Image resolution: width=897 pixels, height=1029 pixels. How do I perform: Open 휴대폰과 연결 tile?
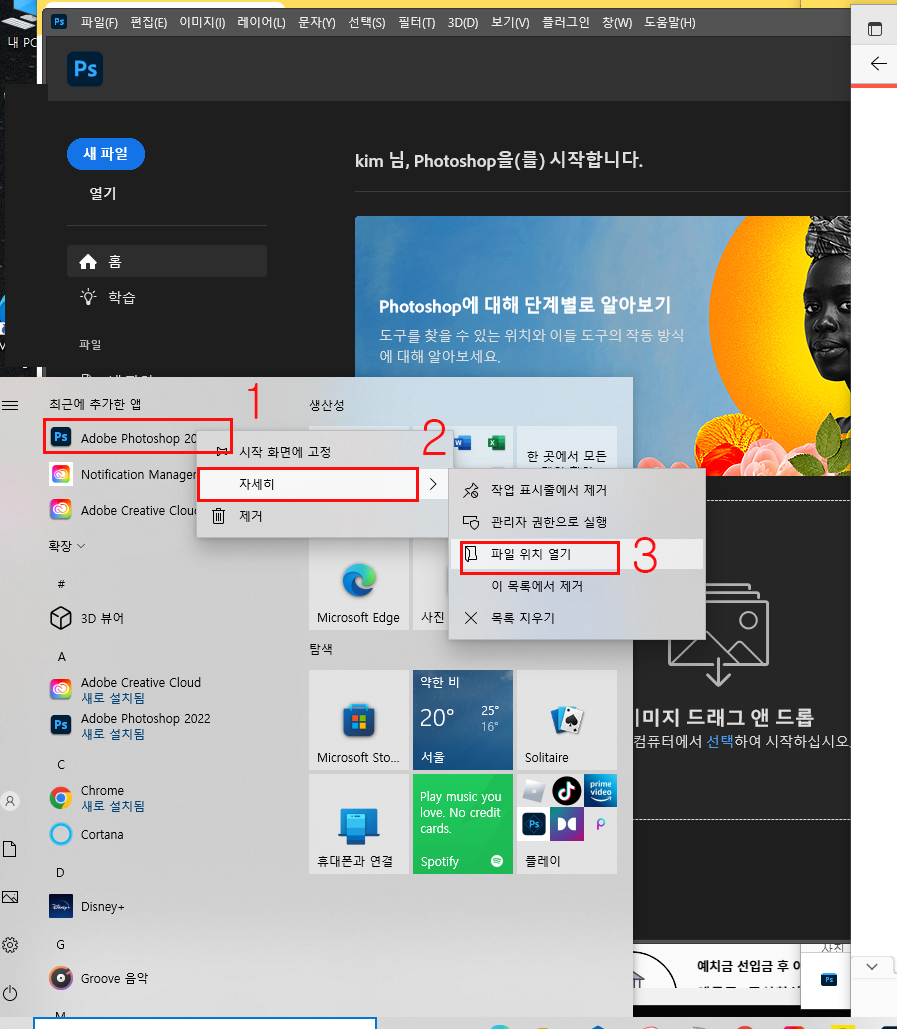pyautogui.click(x=359, y=824)
